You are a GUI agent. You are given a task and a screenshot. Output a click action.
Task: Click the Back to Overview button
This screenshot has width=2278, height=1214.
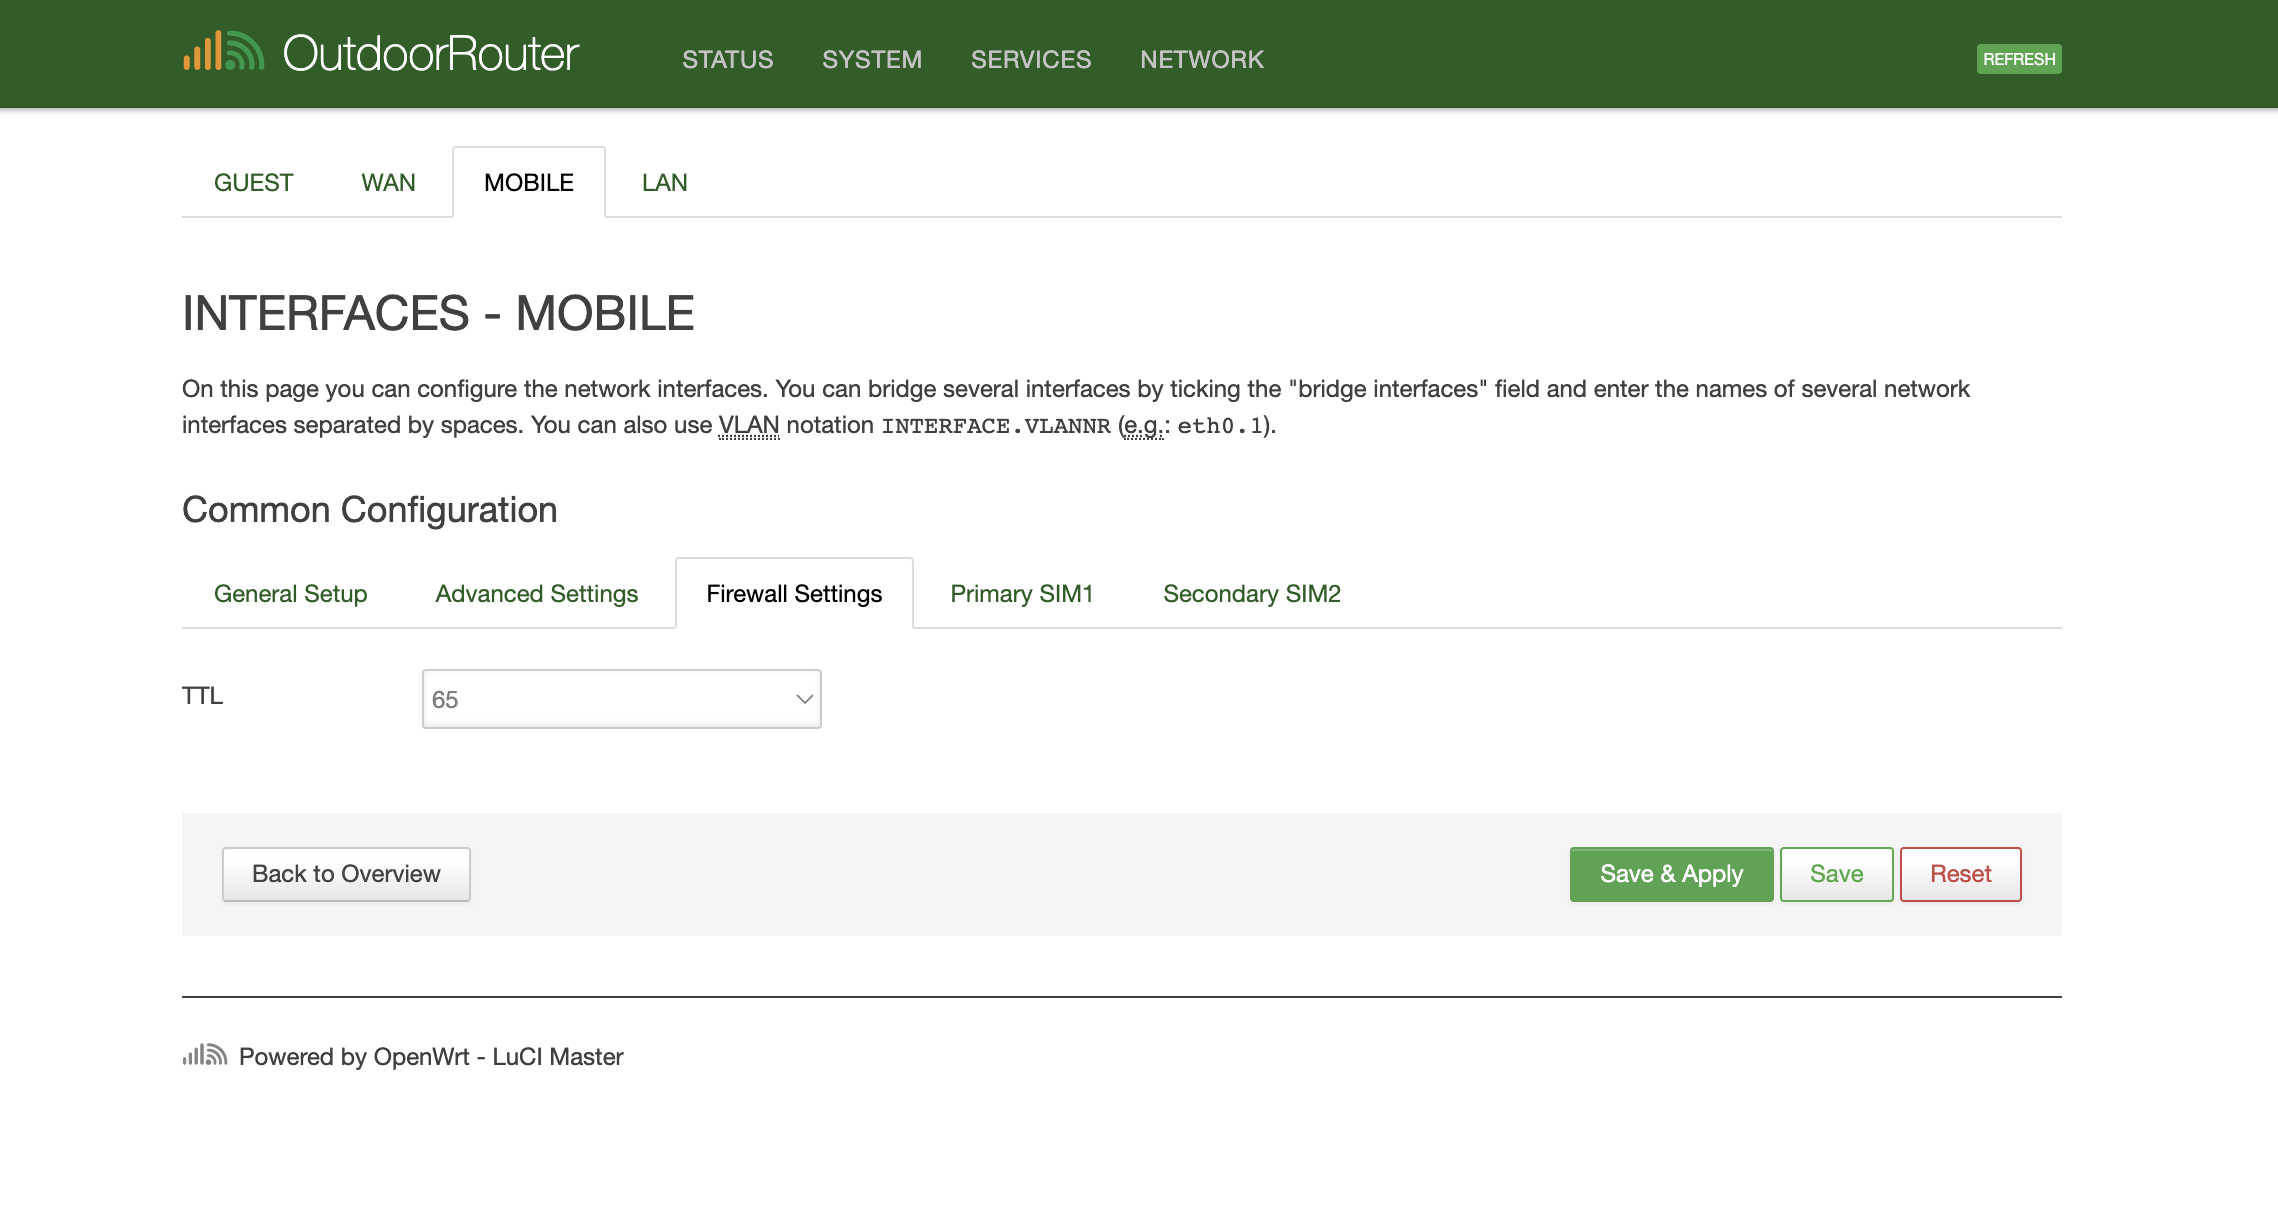[x=346, y=874]
